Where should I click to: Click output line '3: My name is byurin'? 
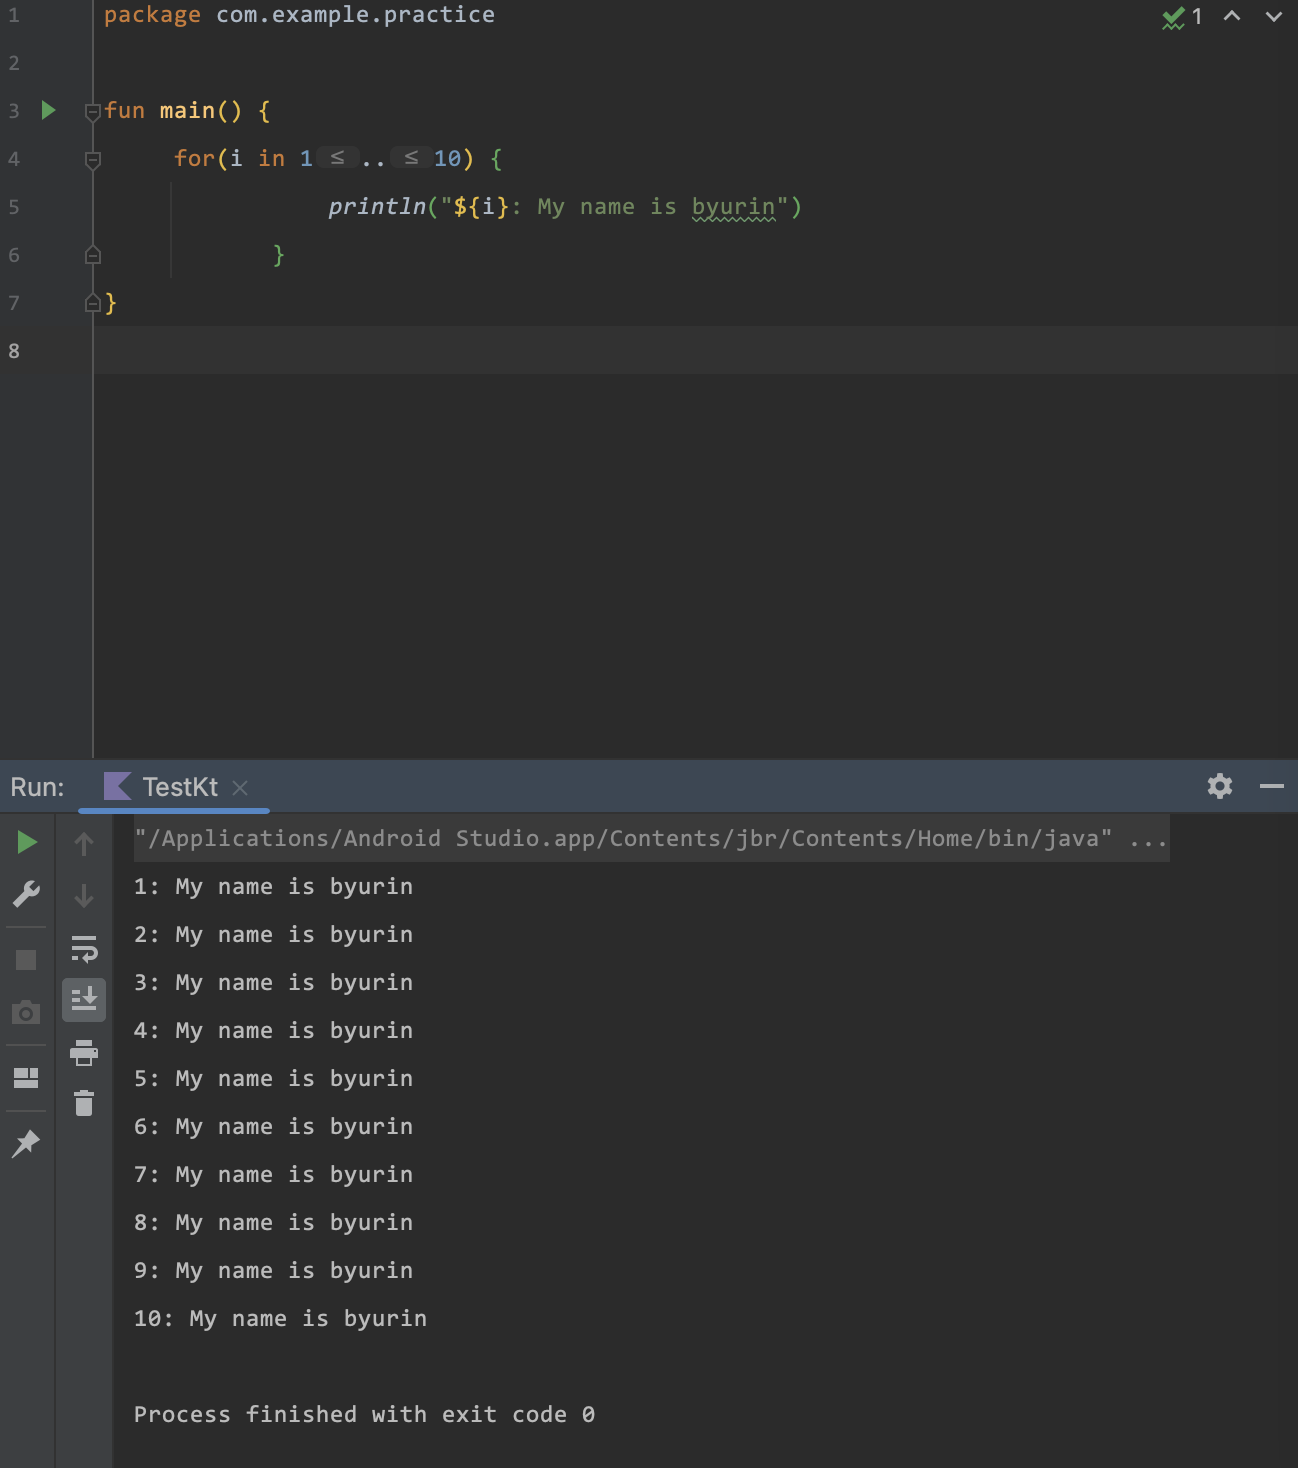point(273,983)
